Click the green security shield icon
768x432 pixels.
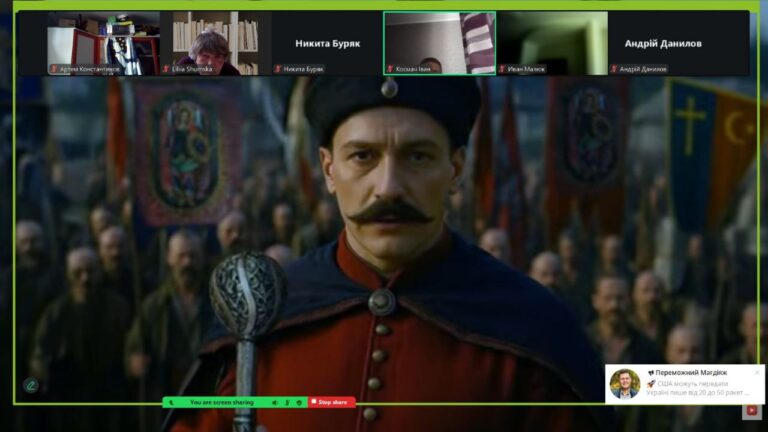pos(299,402)
